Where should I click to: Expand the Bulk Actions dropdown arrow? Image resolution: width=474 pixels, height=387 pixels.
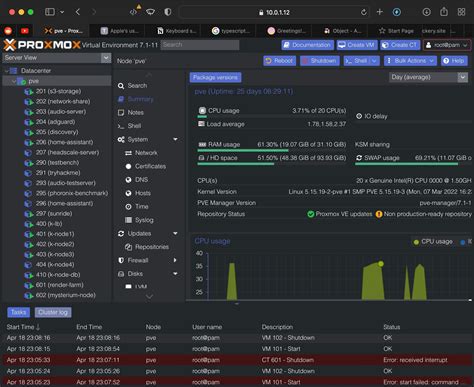click(432, 61)
